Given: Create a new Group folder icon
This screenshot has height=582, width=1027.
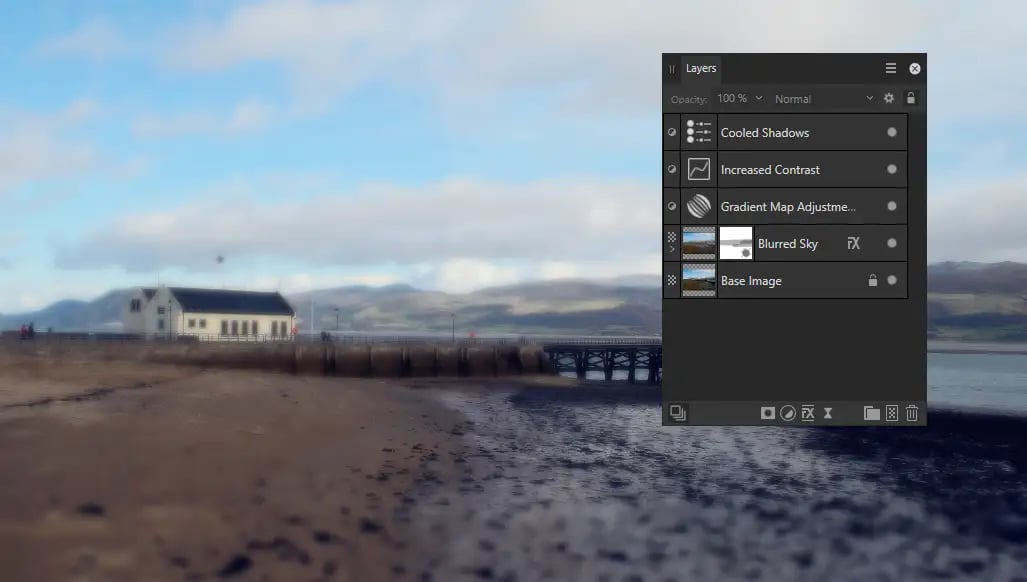Looking at the screenshot, I should tap(872, 413).
